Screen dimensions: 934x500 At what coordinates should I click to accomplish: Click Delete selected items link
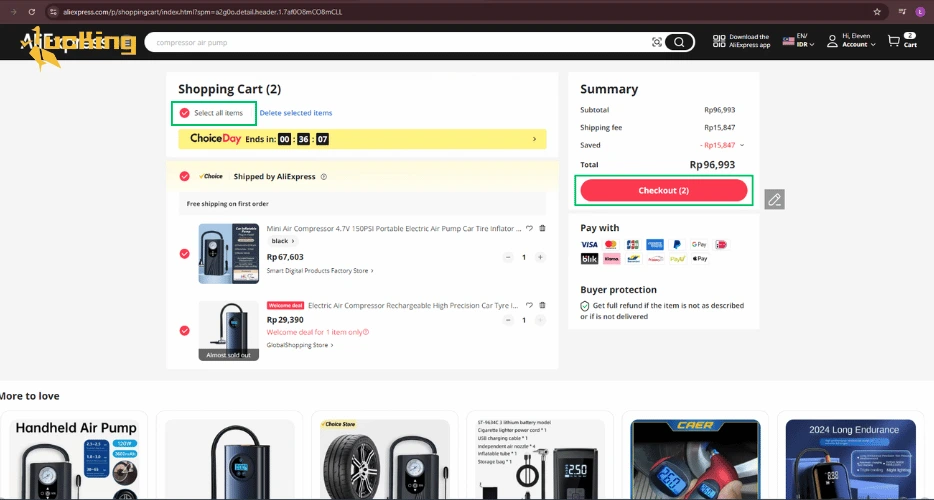tap(295, 113)
